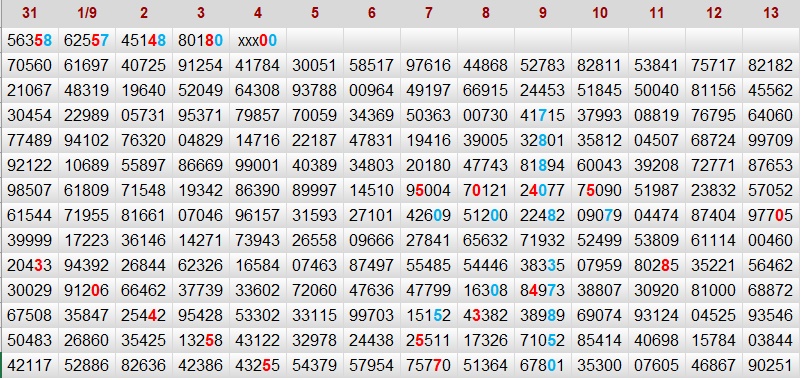The image size is (801, 380).
Task: Click the empty cell under header 10
Action: [600, 40]
